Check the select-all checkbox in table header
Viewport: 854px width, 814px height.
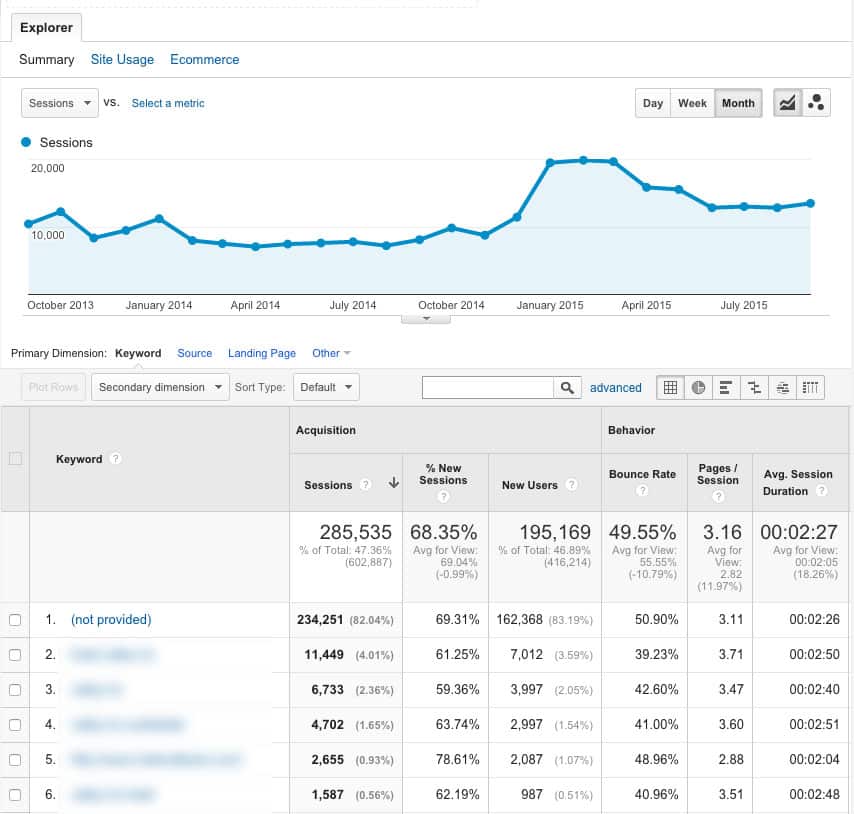pyautogui.click(x=17, y=458)
